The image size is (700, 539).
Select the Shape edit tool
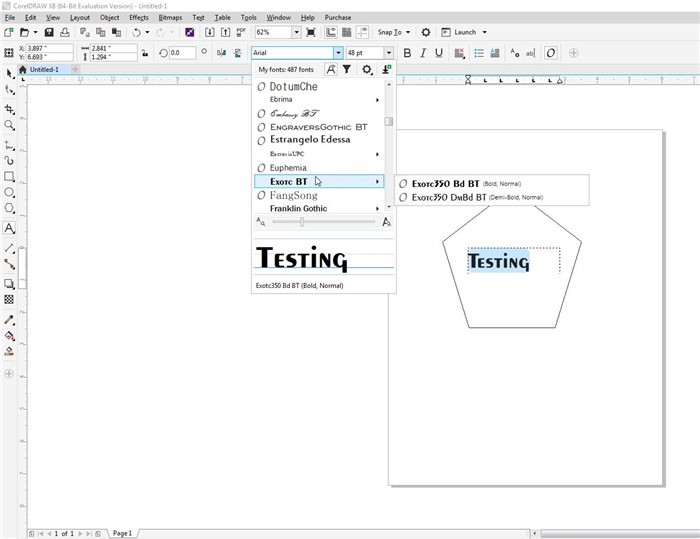click(9, 90)
